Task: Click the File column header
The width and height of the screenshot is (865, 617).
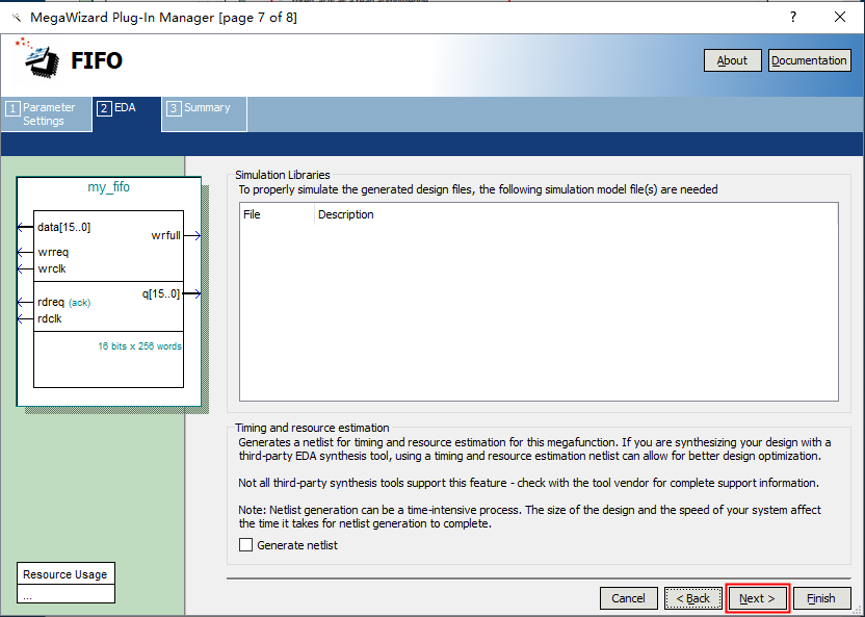Action: (x=252, y=215)
